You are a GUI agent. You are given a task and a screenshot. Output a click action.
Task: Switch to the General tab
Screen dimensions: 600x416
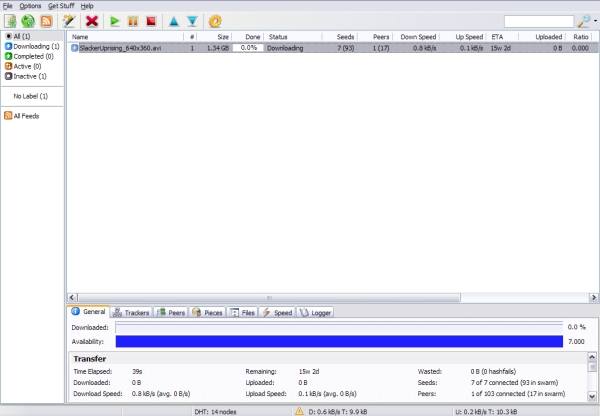coord(88,312)
